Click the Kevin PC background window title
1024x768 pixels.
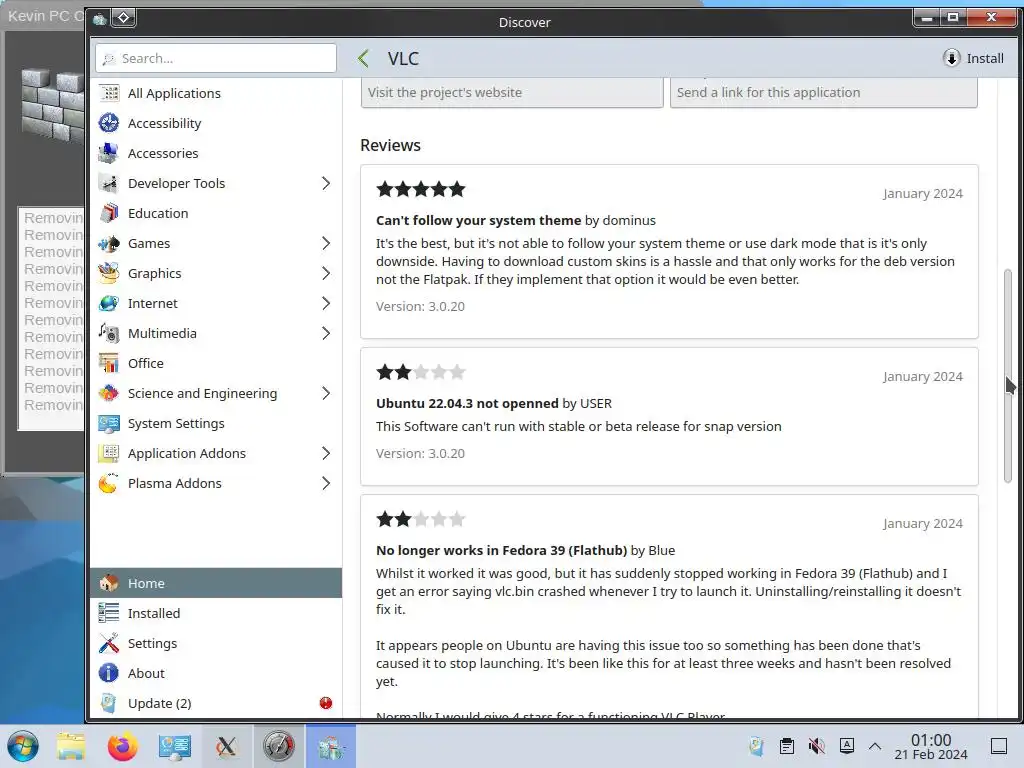[45, 16]
